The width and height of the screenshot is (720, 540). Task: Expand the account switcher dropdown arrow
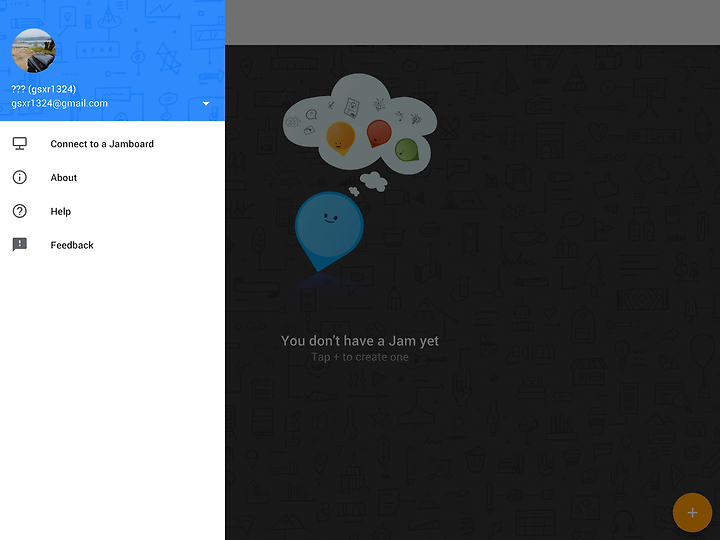click(x=206, y=104)
